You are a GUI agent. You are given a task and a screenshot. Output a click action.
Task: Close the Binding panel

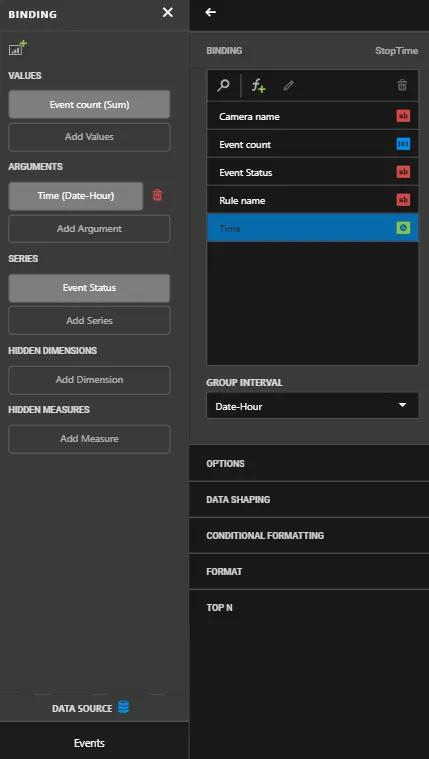pos(168,13)
